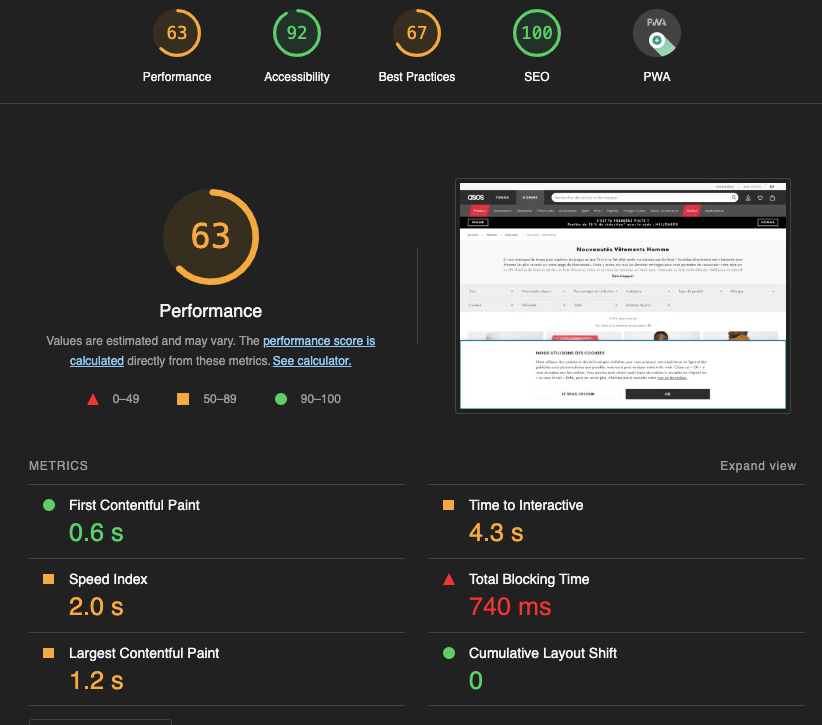Click the Best Practices category label
822x725 pixels.
coord(417,77)
